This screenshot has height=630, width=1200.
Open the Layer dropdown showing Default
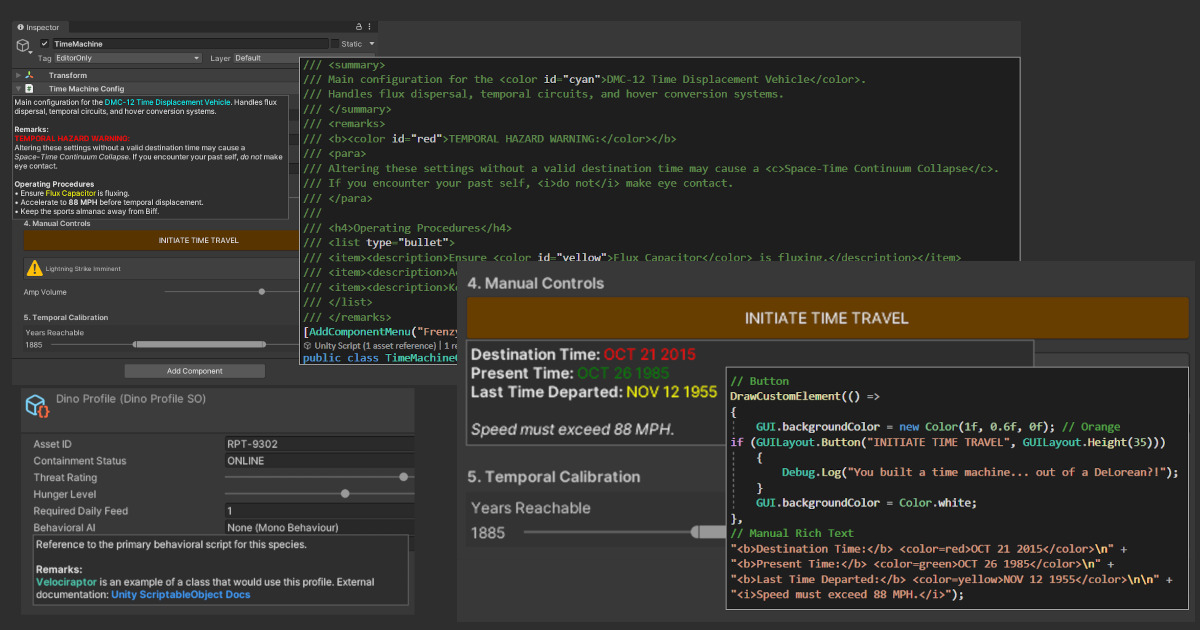tap(265, 58)
